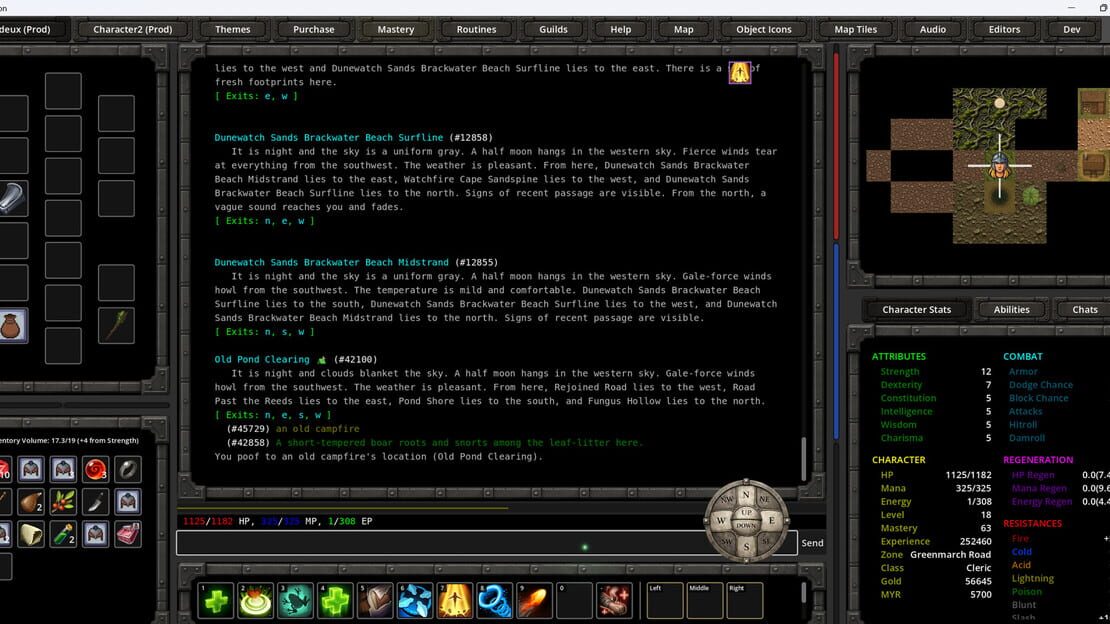Viewport: 1110px width, 624px height.
Task: Click the Left mouse binding slot
Action: pyautogui.click(x=665, y=601)
